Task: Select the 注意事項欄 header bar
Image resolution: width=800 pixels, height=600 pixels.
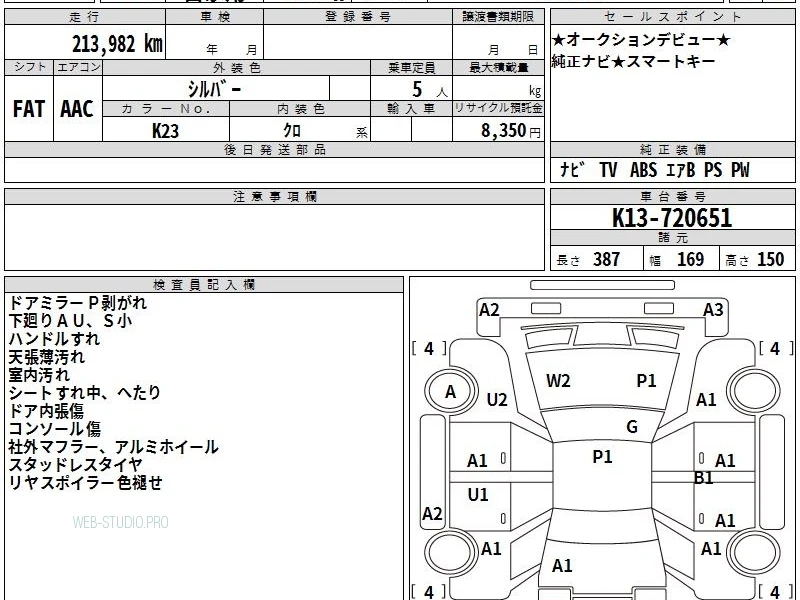Action: [x=274, y=196]
